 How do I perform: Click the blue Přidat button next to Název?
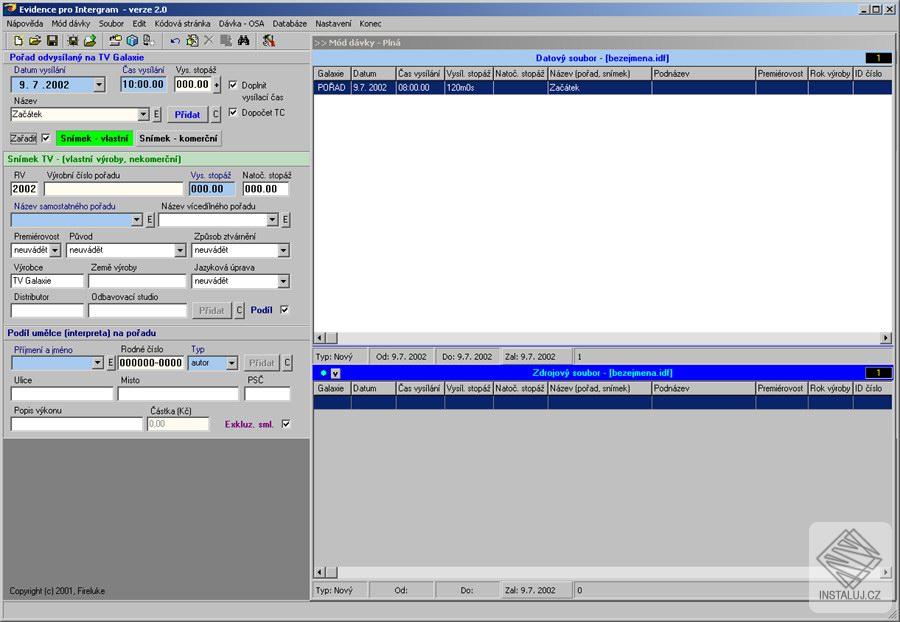186,115
